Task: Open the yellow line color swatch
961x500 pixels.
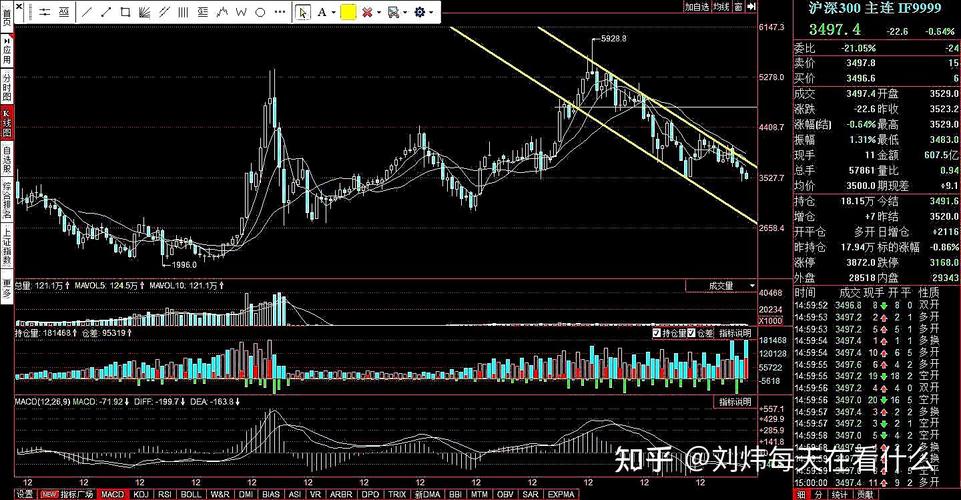Action: pos(348,12)
